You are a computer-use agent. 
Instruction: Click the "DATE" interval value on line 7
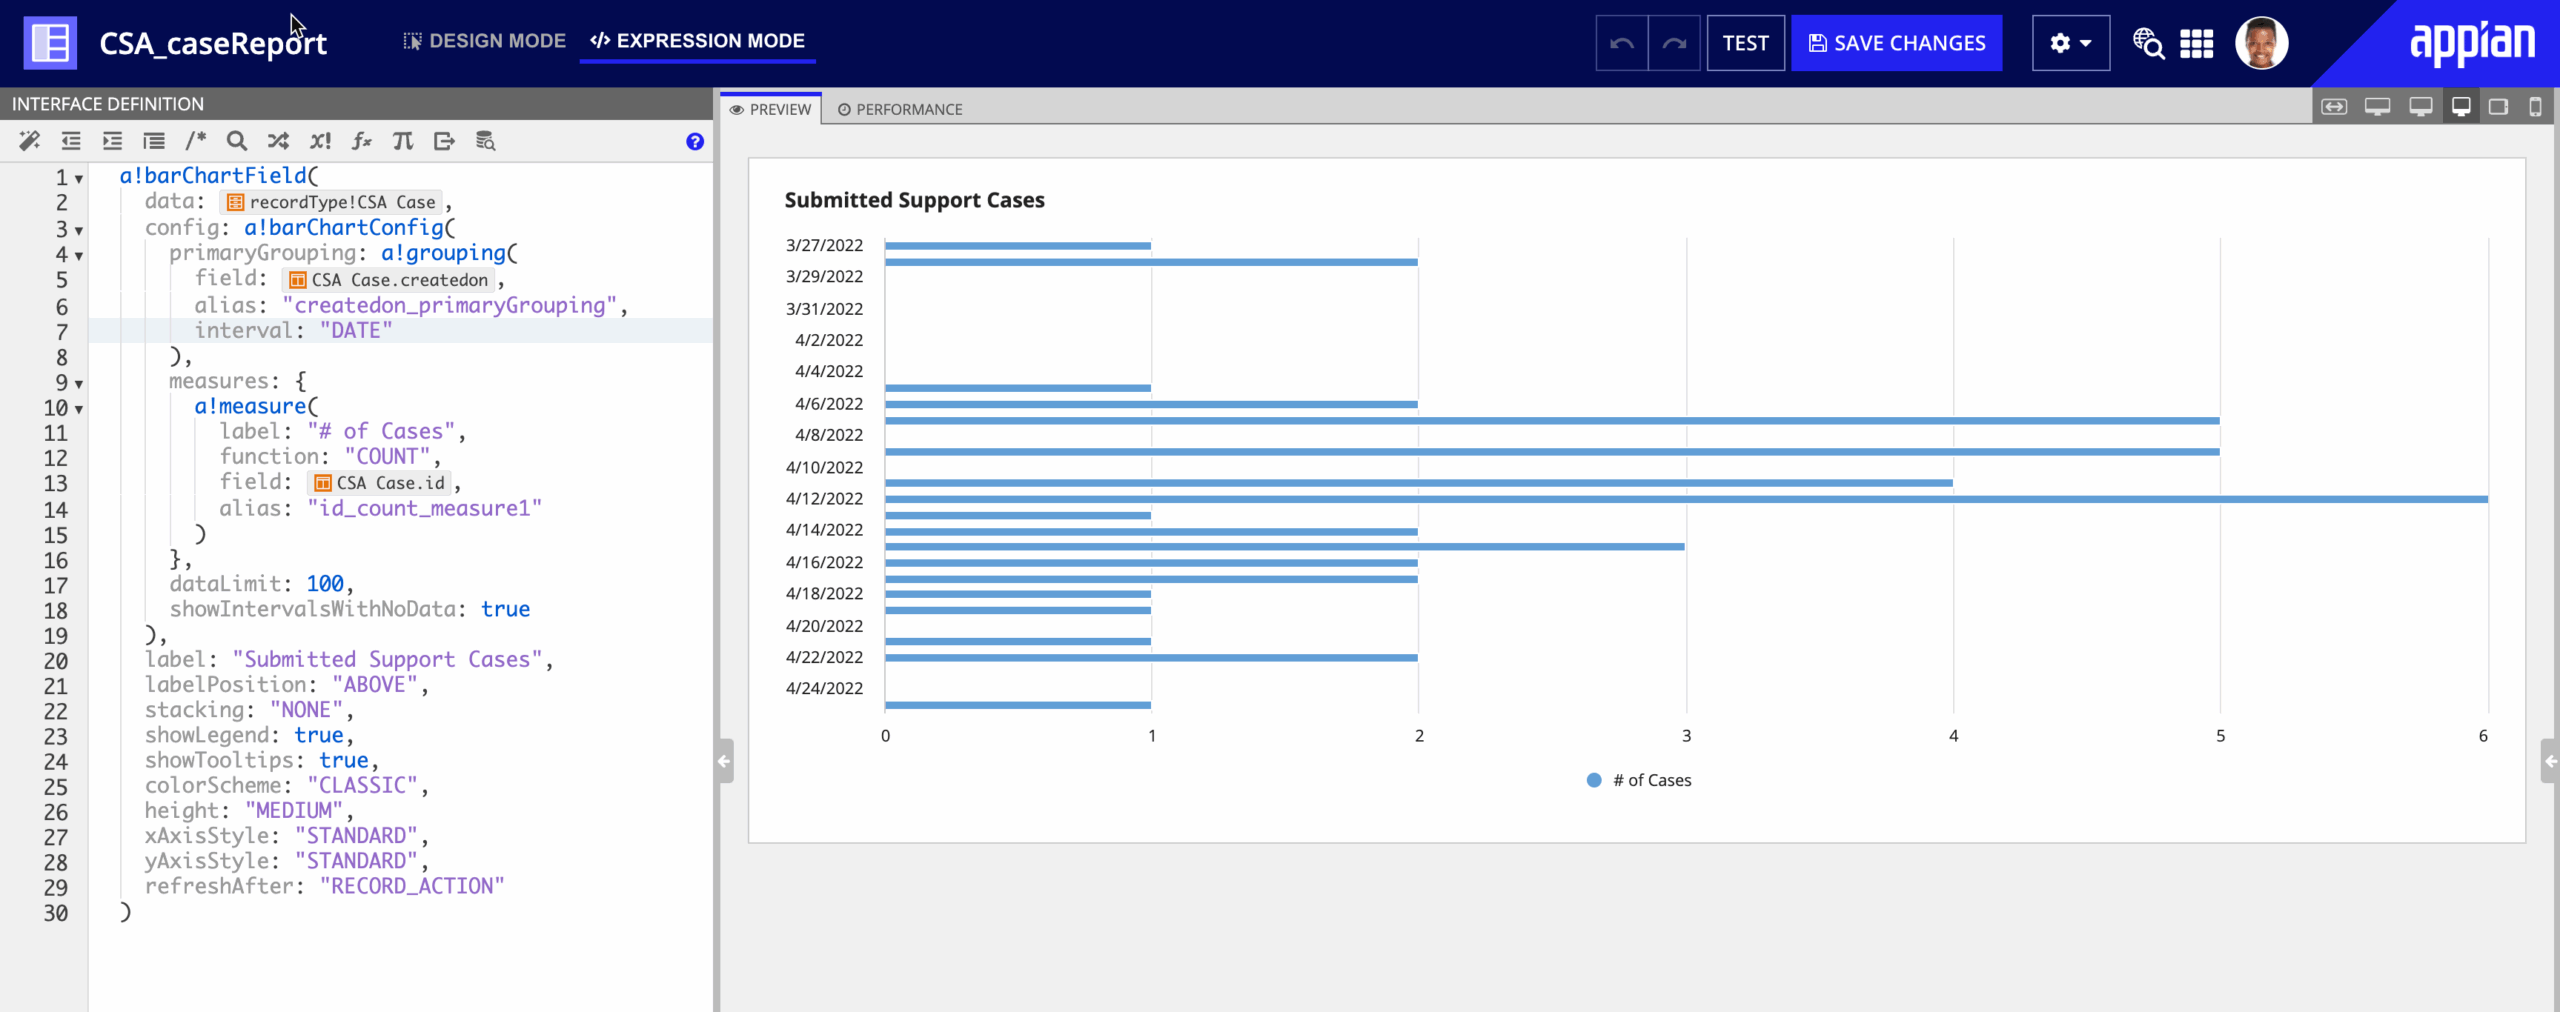tap(356, 331)
